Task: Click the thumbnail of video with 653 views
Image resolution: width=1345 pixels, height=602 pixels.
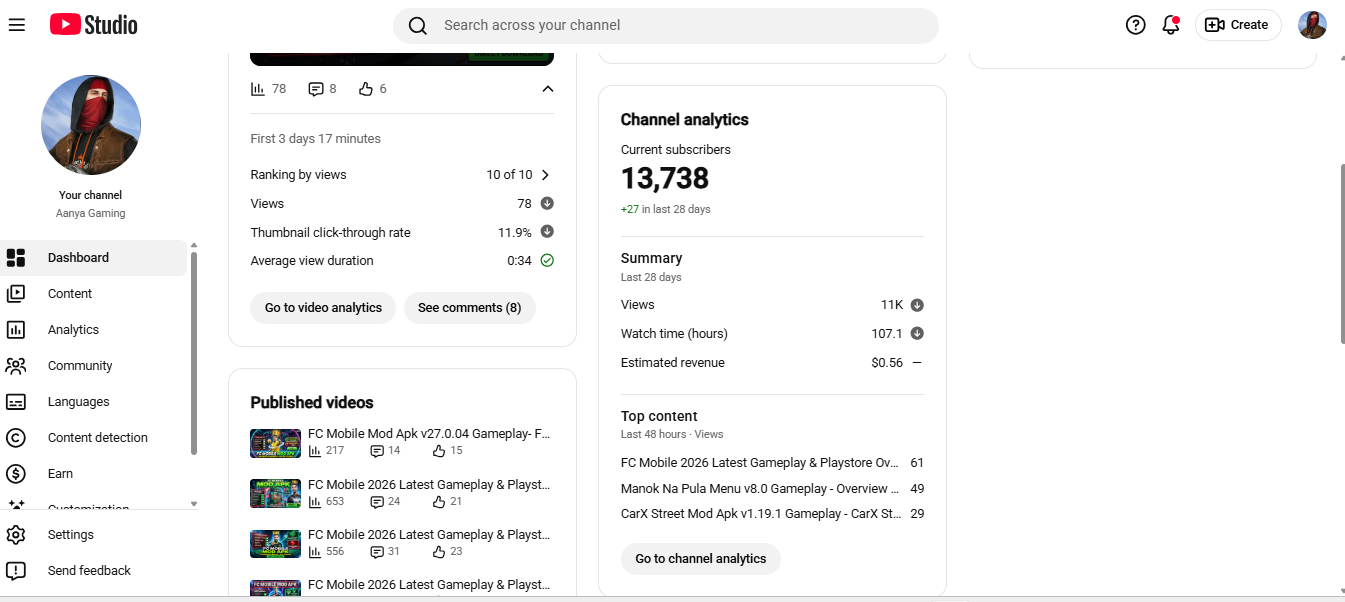Action: tap(275, 493)
